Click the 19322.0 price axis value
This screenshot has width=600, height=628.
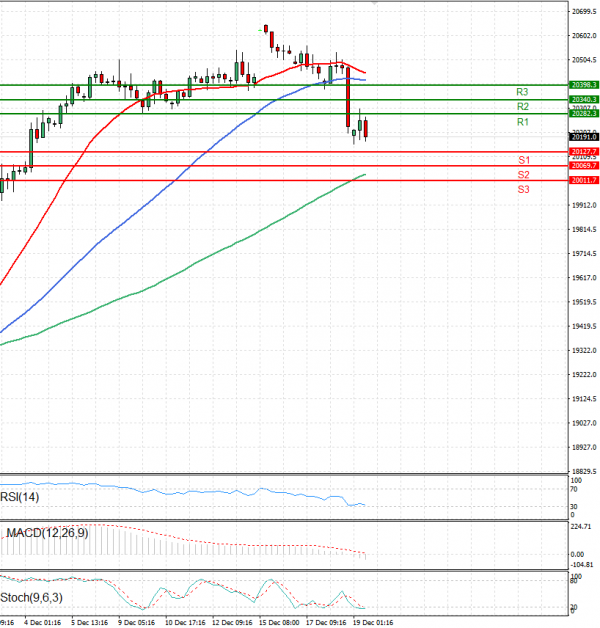pos(584,350)
